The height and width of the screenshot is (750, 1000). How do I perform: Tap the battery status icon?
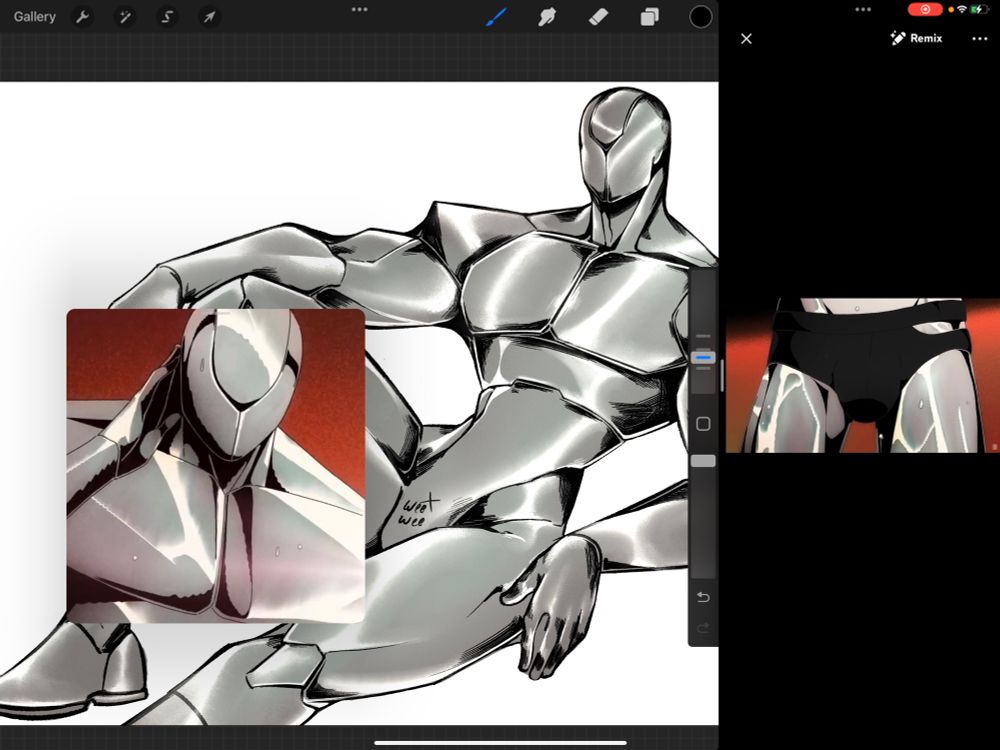click(979, 10)
